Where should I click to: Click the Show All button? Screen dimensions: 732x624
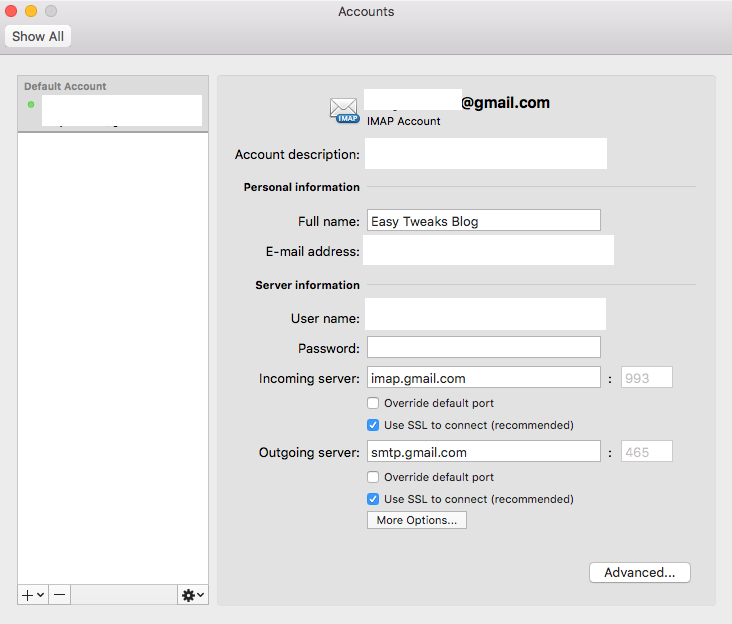click(x=38, y=36)
